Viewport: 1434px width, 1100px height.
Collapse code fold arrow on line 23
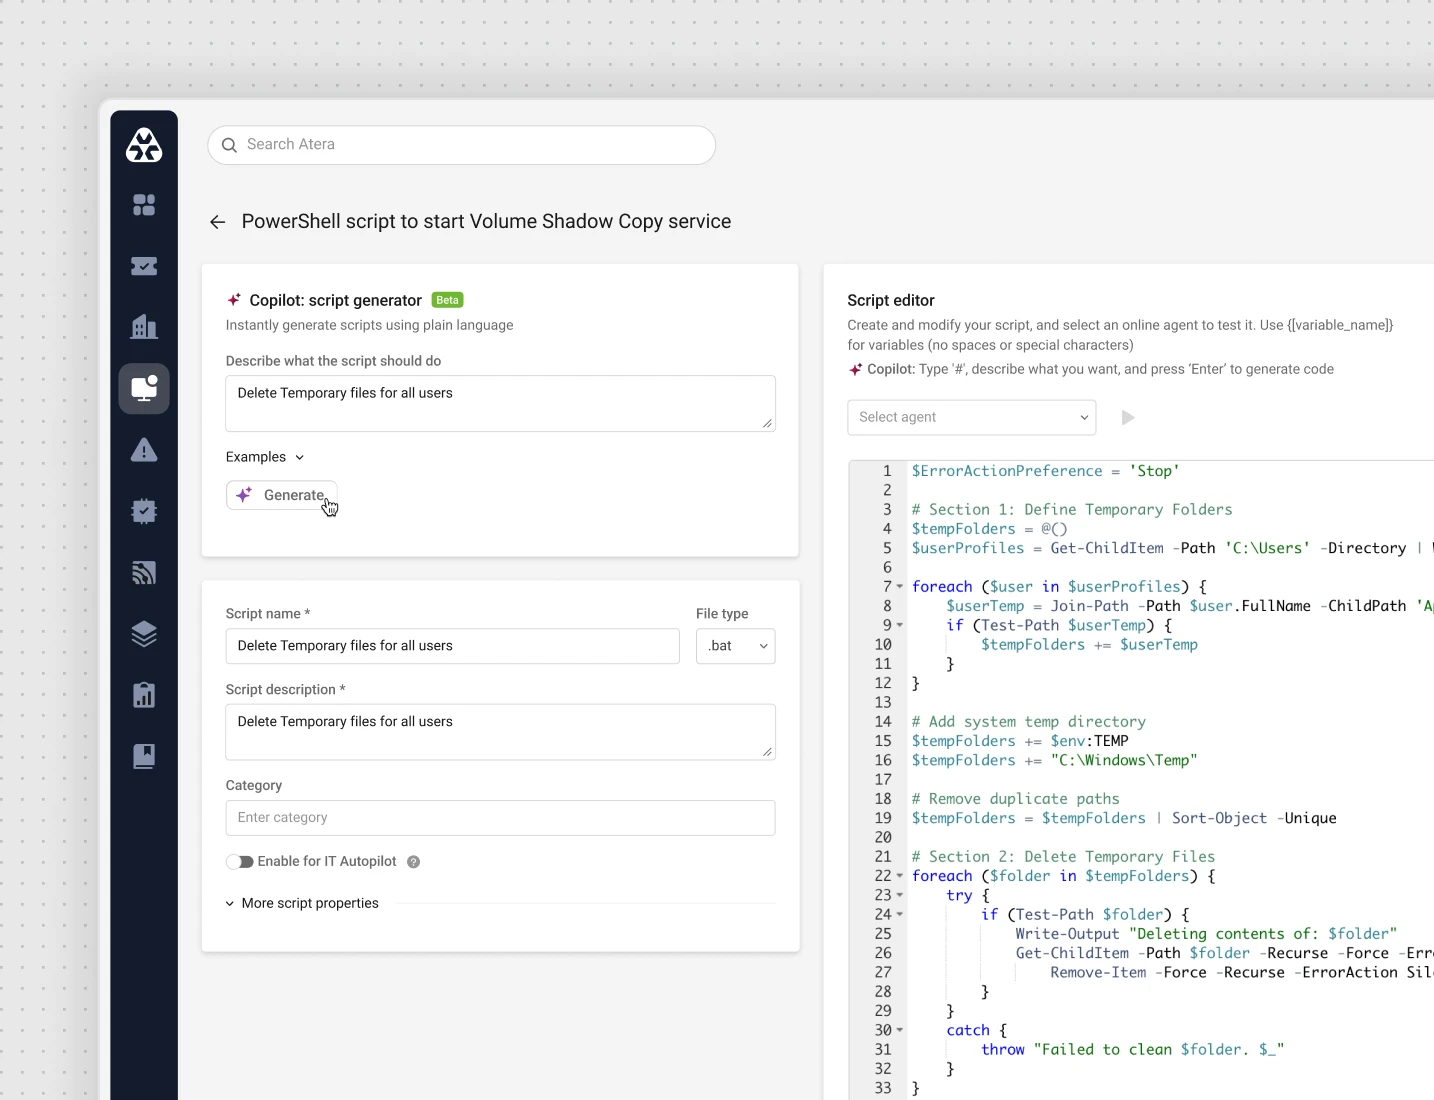[x=900, y=895]
